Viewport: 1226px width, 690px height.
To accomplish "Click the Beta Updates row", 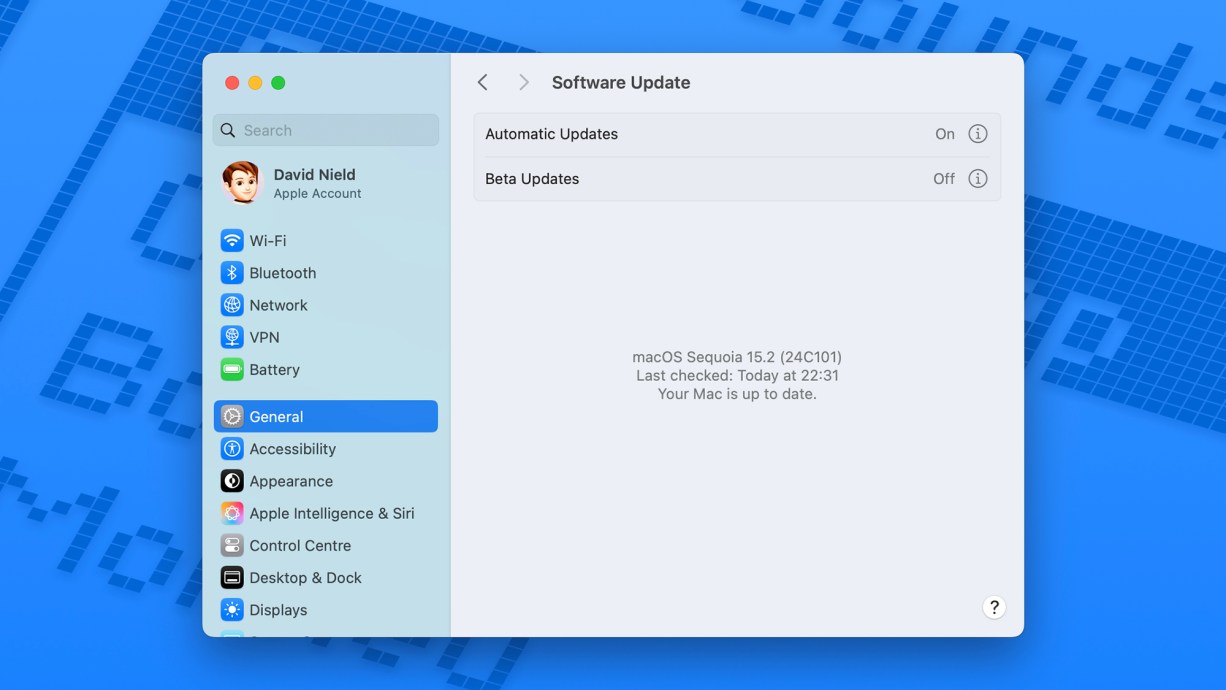I will pos(700,178).
